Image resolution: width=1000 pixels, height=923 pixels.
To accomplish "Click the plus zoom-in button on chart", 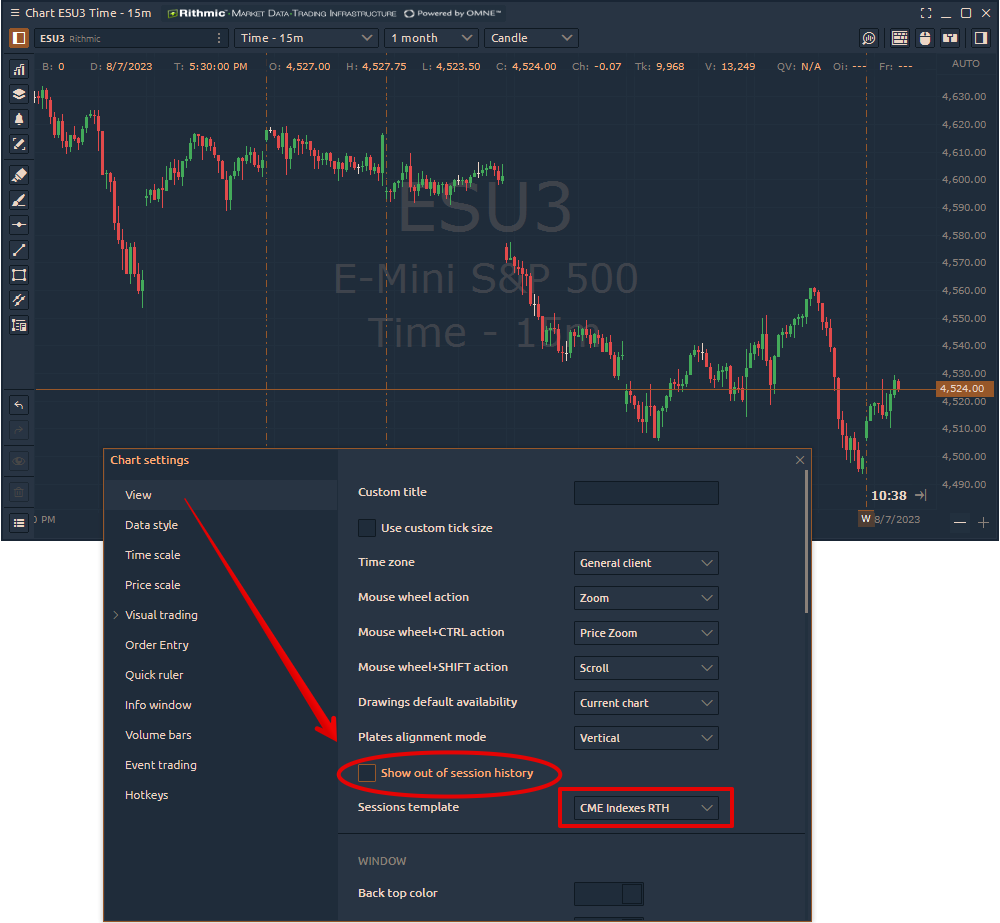I will [983, 522].
